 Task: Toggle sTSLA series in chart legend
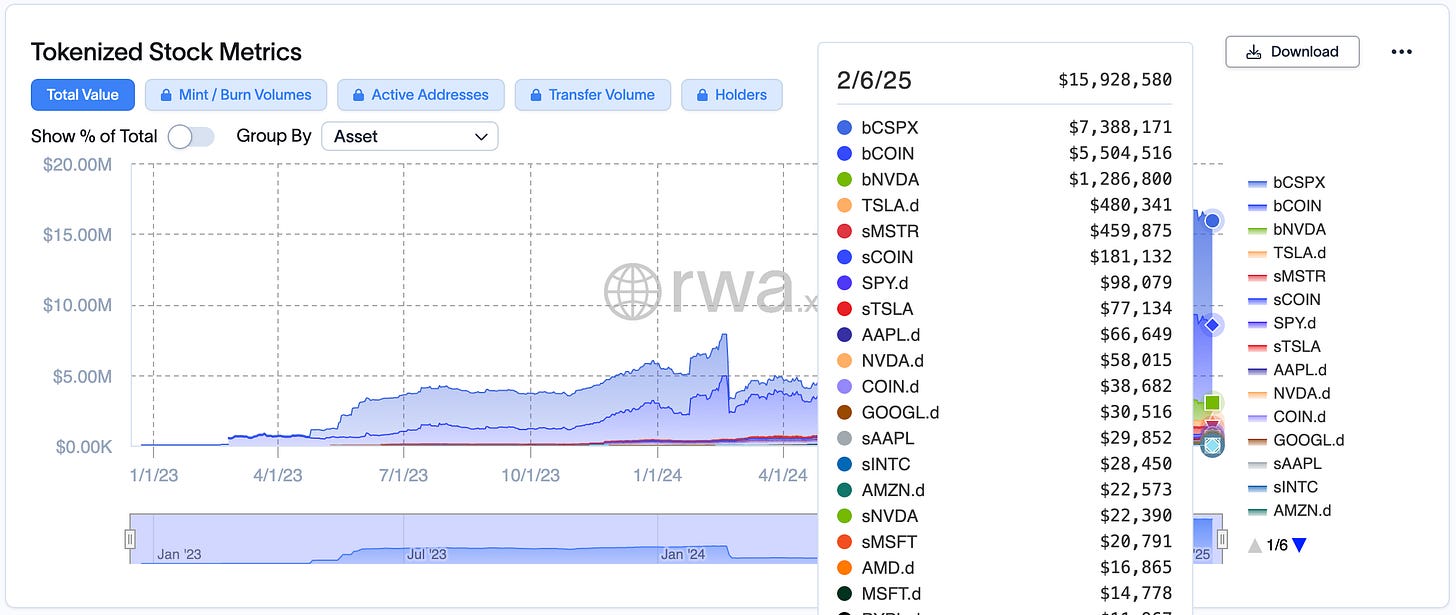pos(1285,346)
